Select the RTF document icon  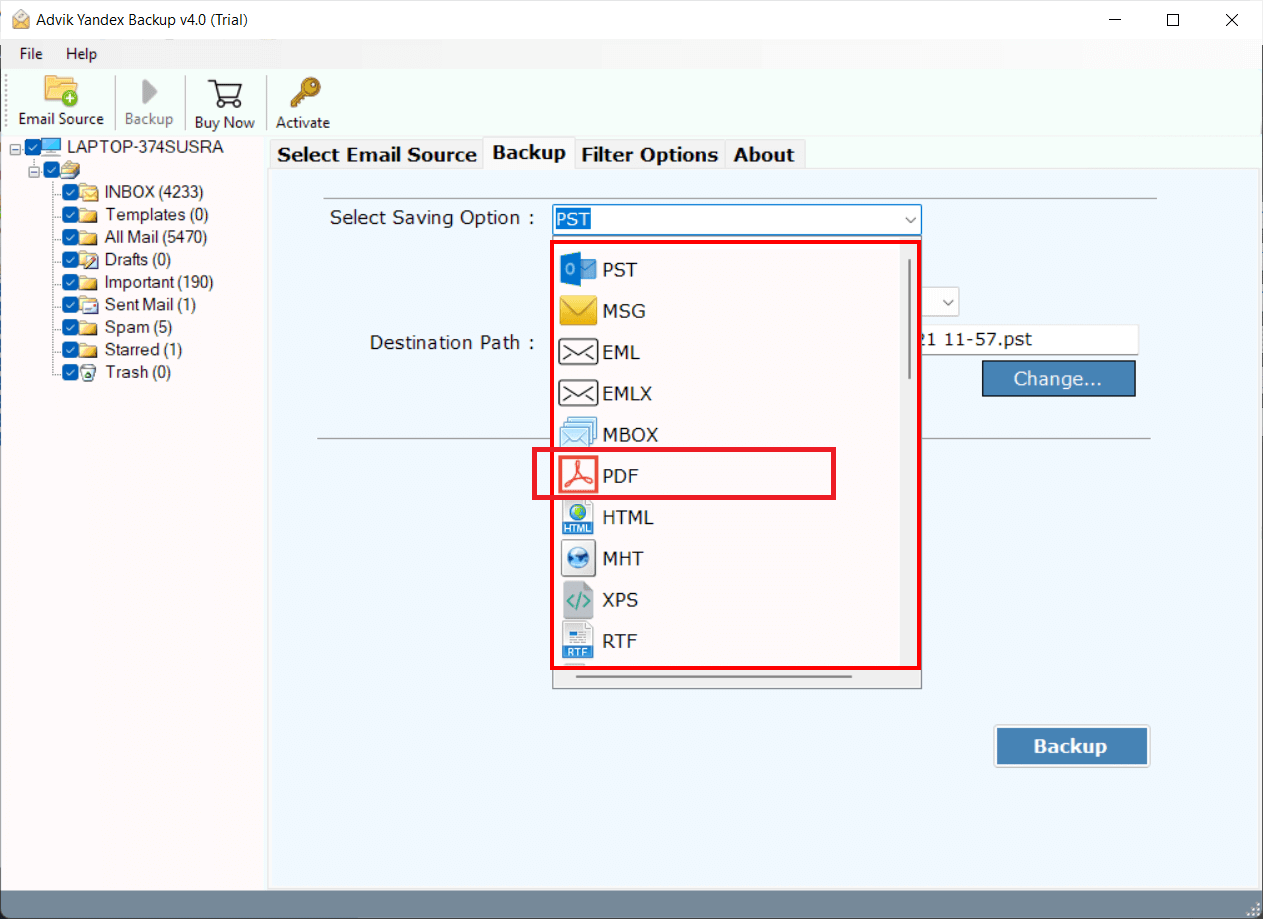(578, 640)
